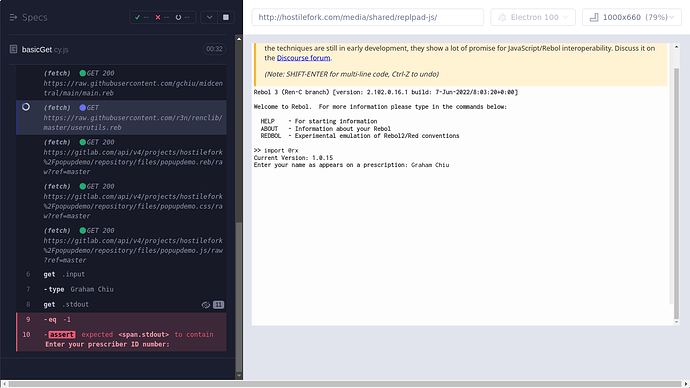Viewport: 690px width, 388px height.
Task: Click the app preview scroll-down arrow
Action: pos(677,322)
